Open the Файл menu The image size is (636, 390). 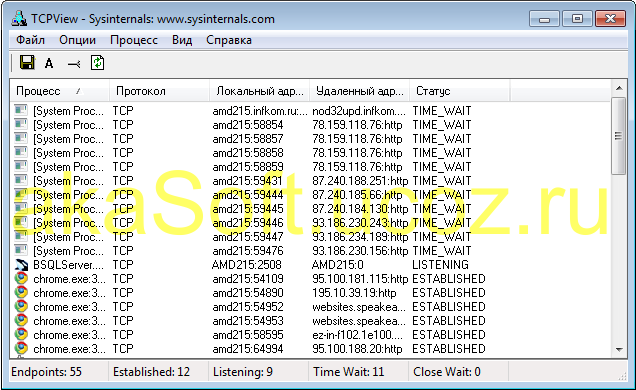click(x=30, y=40)
